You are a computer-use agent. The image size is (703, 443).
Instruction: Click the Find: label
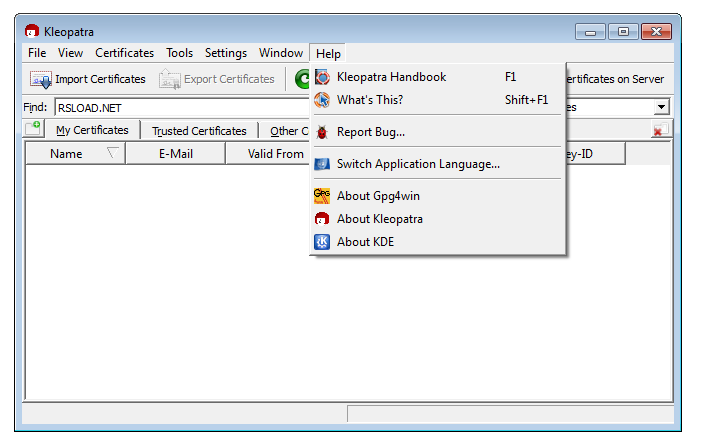click(35, 108)
